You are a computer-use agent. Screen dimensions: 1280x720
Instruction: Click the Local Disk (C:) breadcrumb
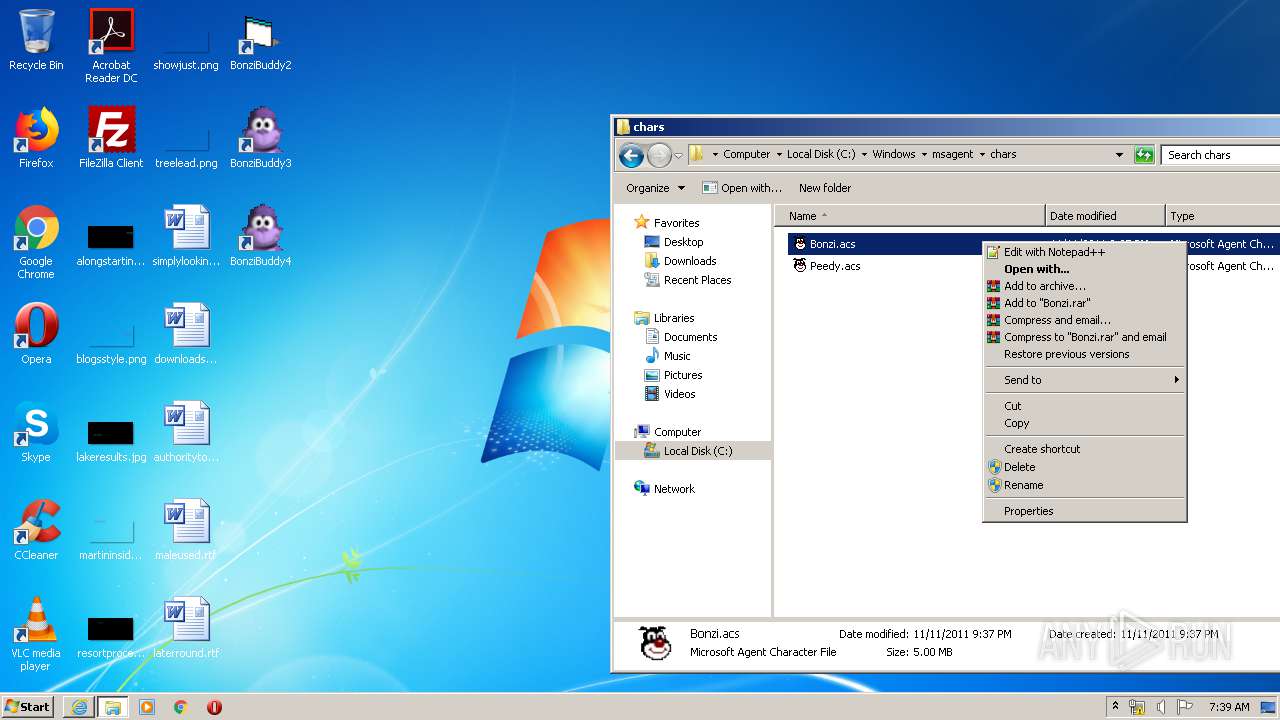tap(822, 155)
